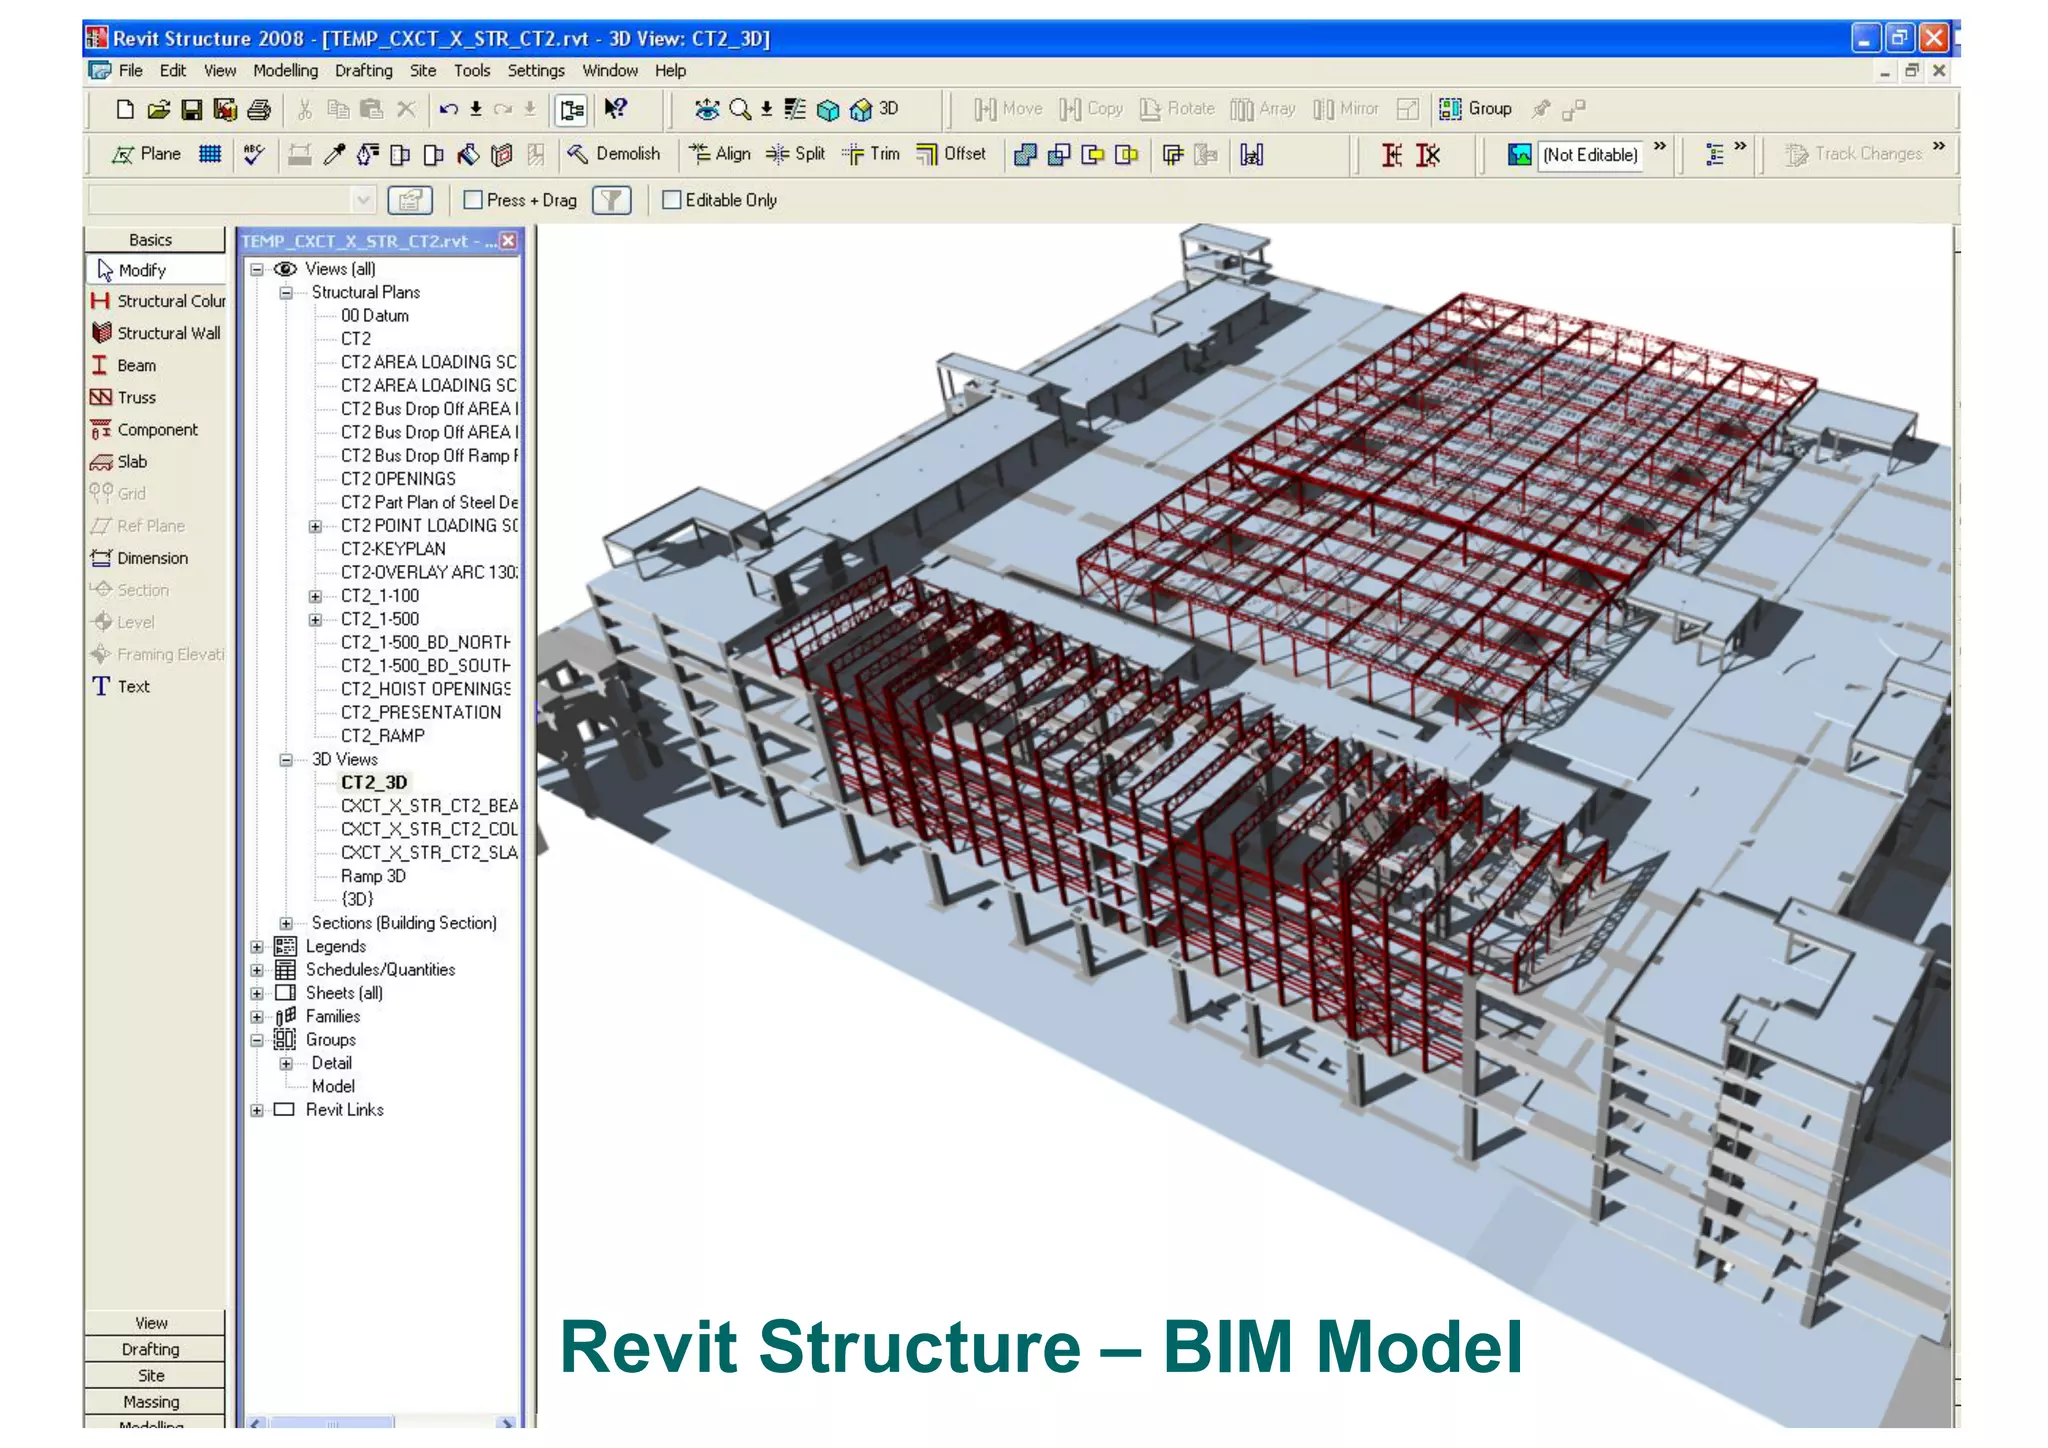Collapse the 3D Views node
This screenshot has width=2048, height=1448.
pos(286,760)
